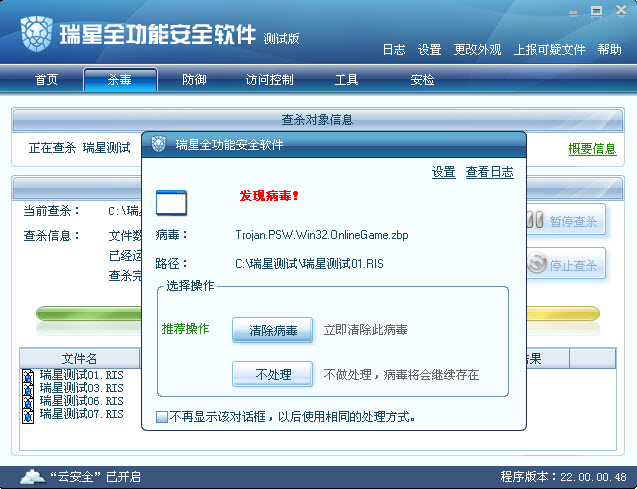This screenshot has width=637, height=489.
Task: Select the 瑞星测试03.RIS row
Action: [x=81, y=388]
